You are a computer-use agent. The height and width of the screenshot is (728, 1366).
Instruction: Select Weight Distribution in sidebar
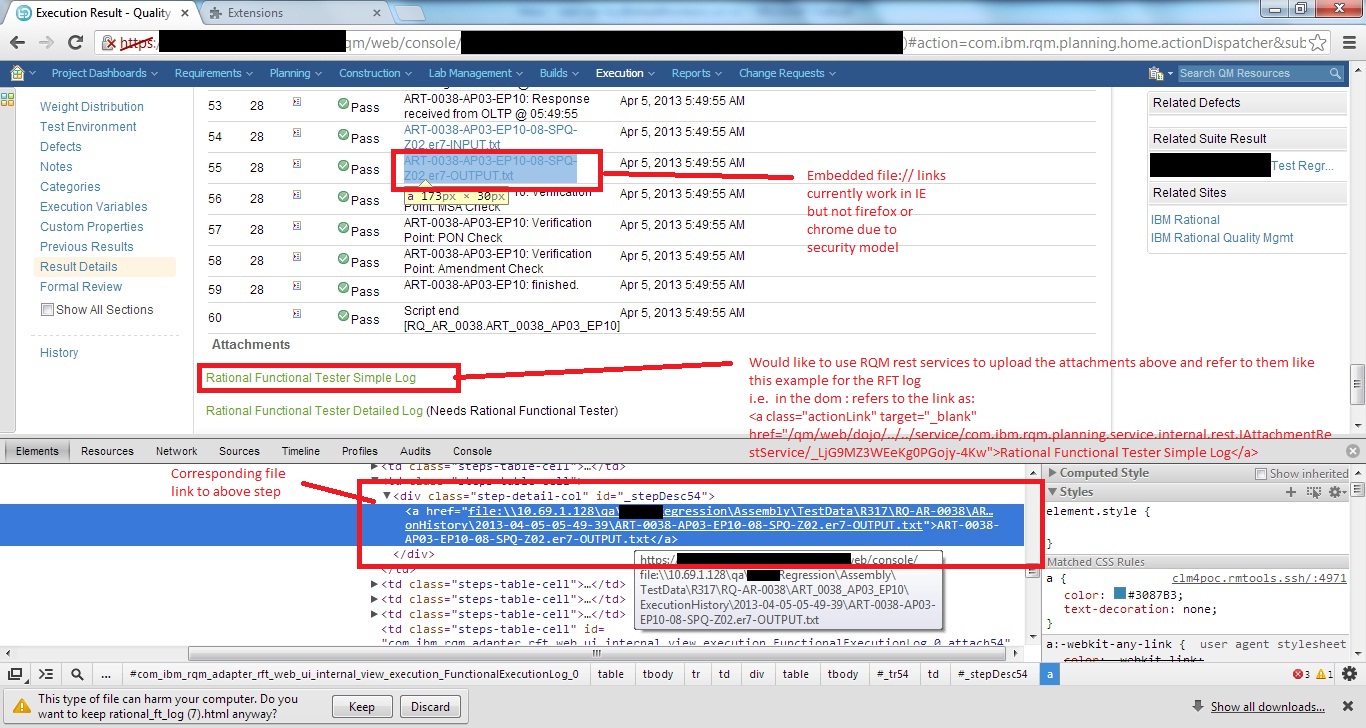pos(92,107)
